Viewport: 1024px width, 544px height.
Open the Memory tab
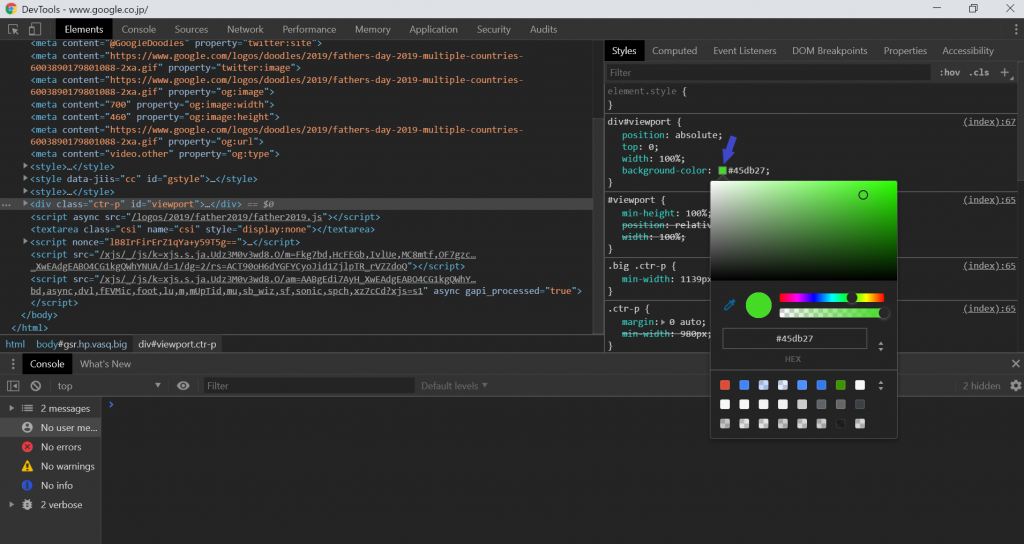(372, 29)
